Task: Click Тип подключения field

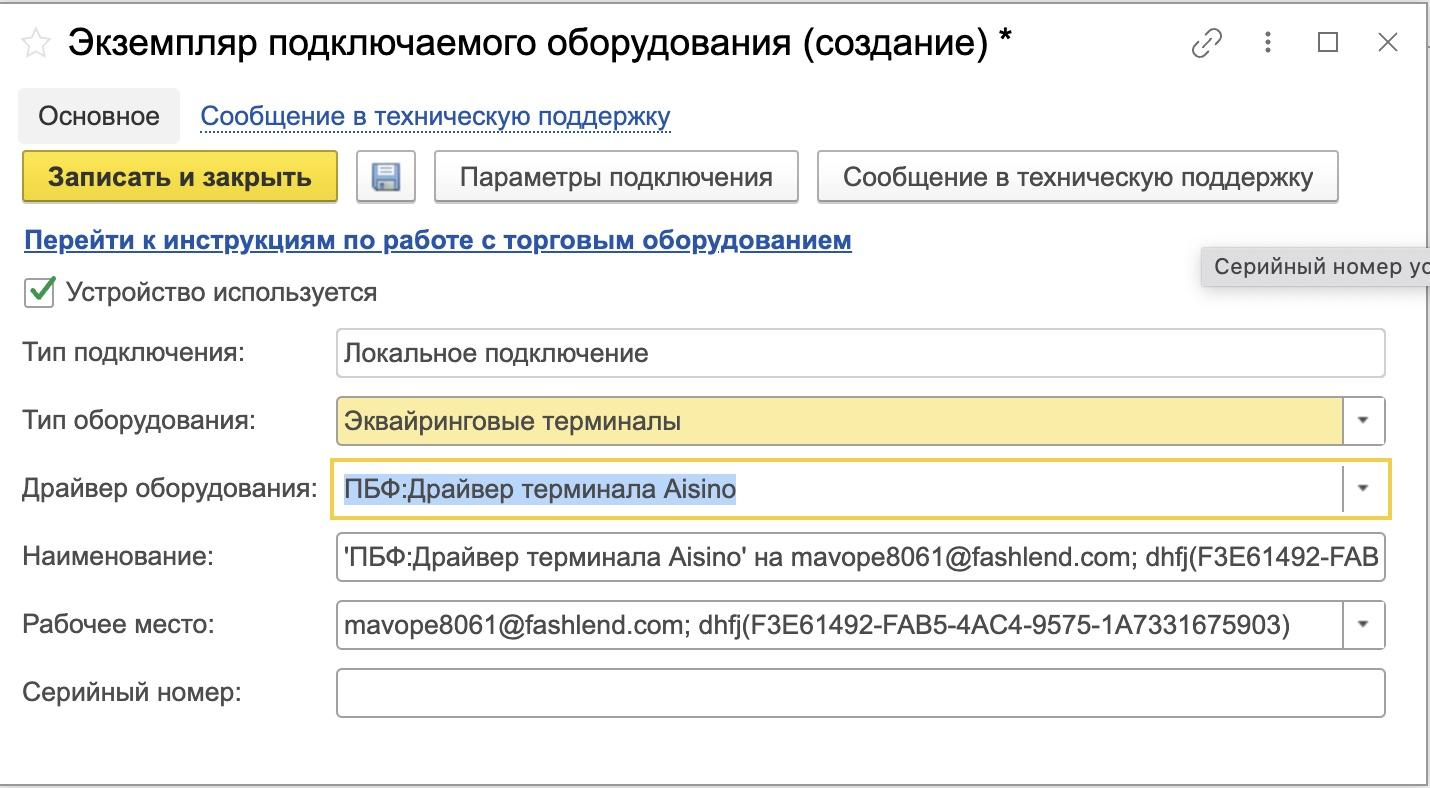Action: [x=860, y=353]
